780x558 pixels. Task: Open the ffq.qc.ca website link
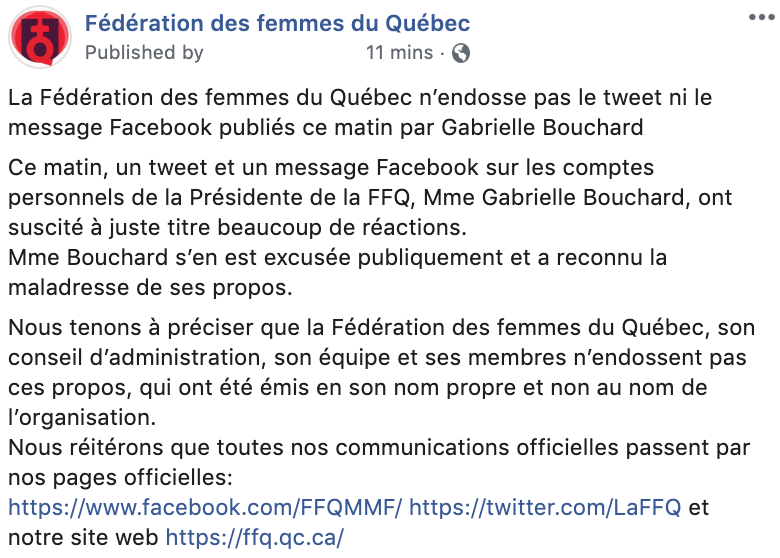click(254, 537)
